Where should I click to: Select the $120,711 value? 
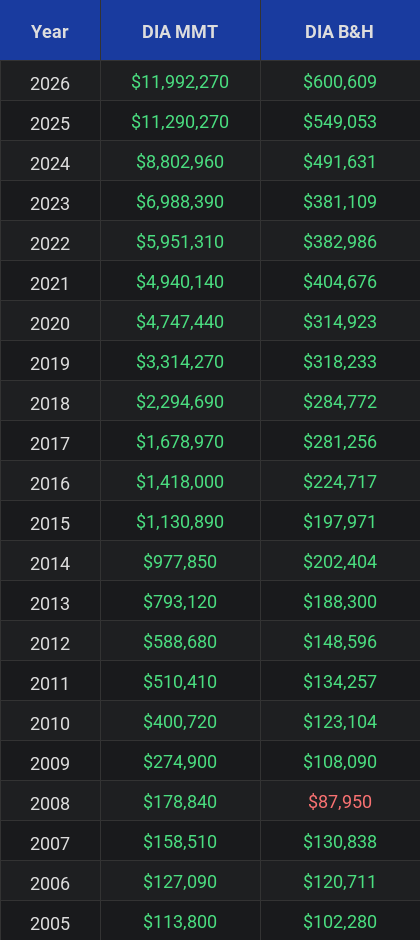[340, 882]
